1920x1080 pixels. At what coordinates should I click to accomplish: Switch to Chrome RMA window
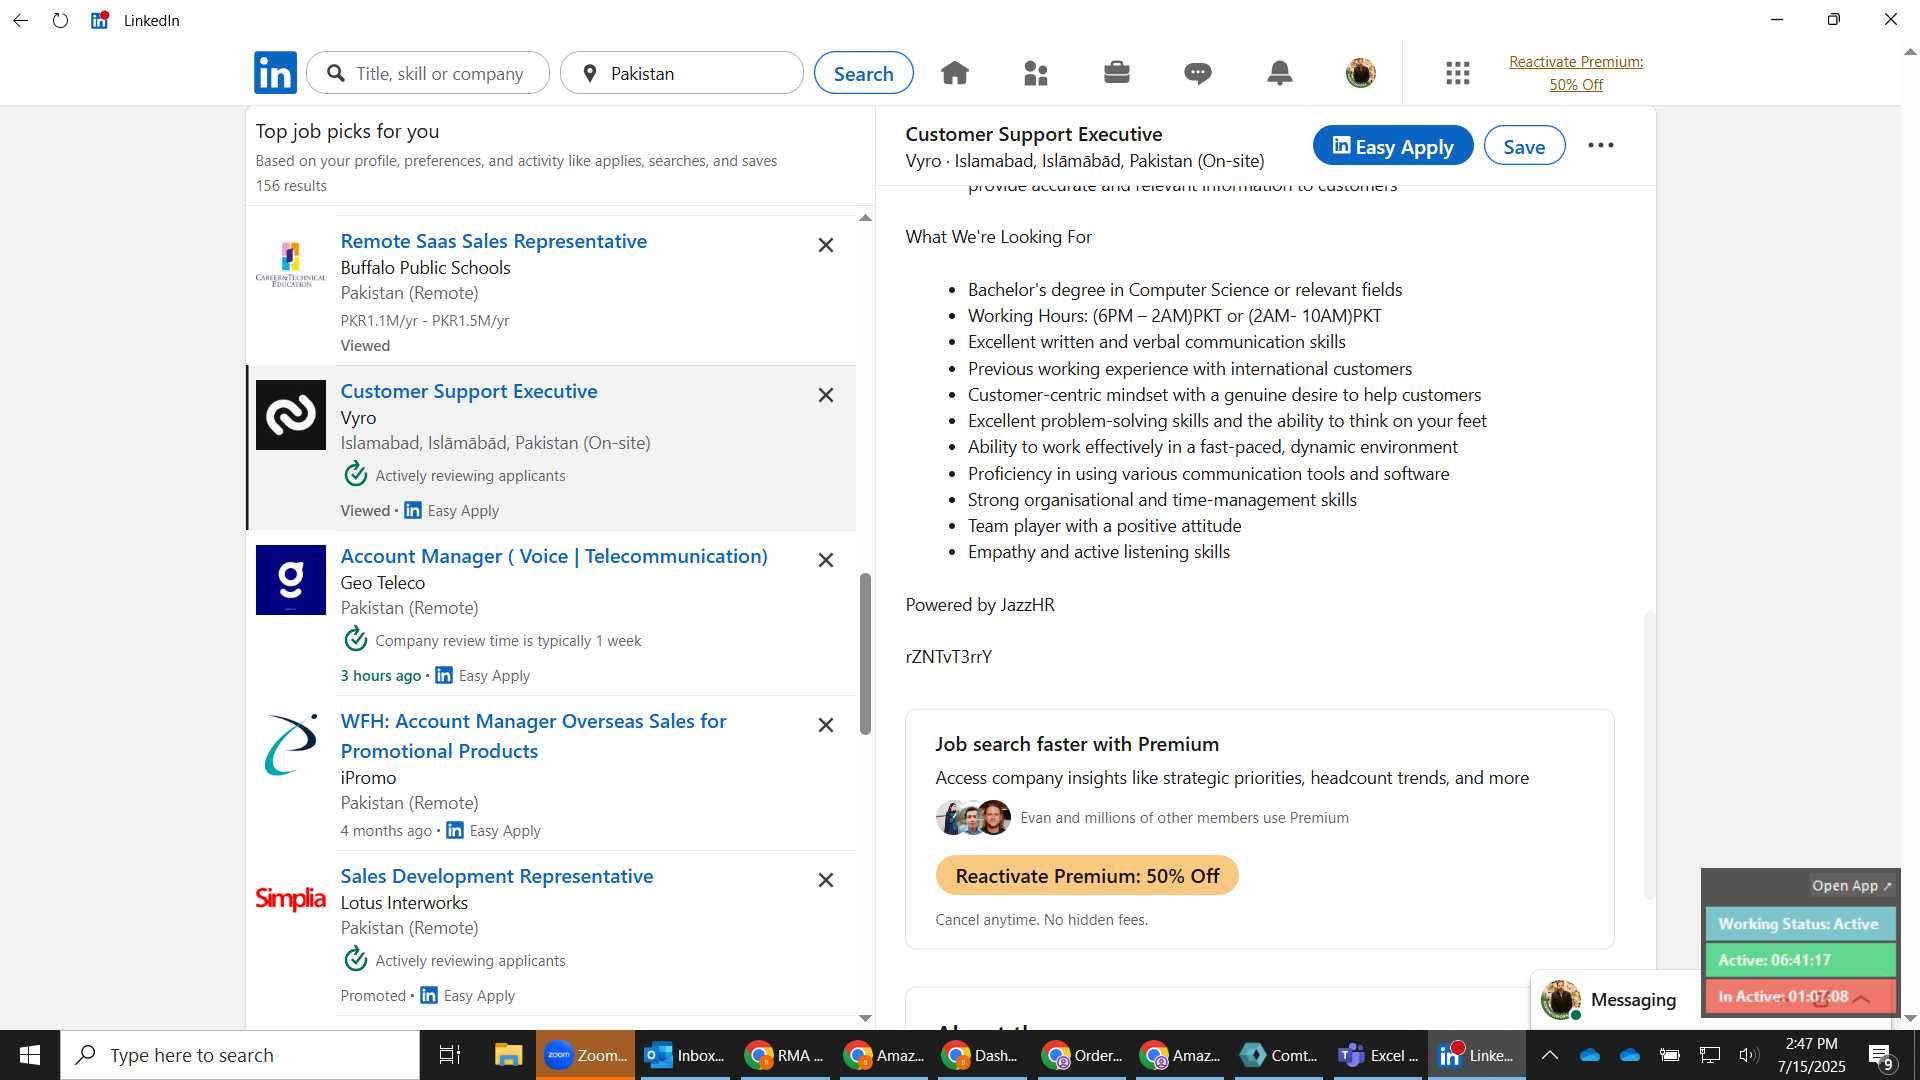click(785, 1055)
